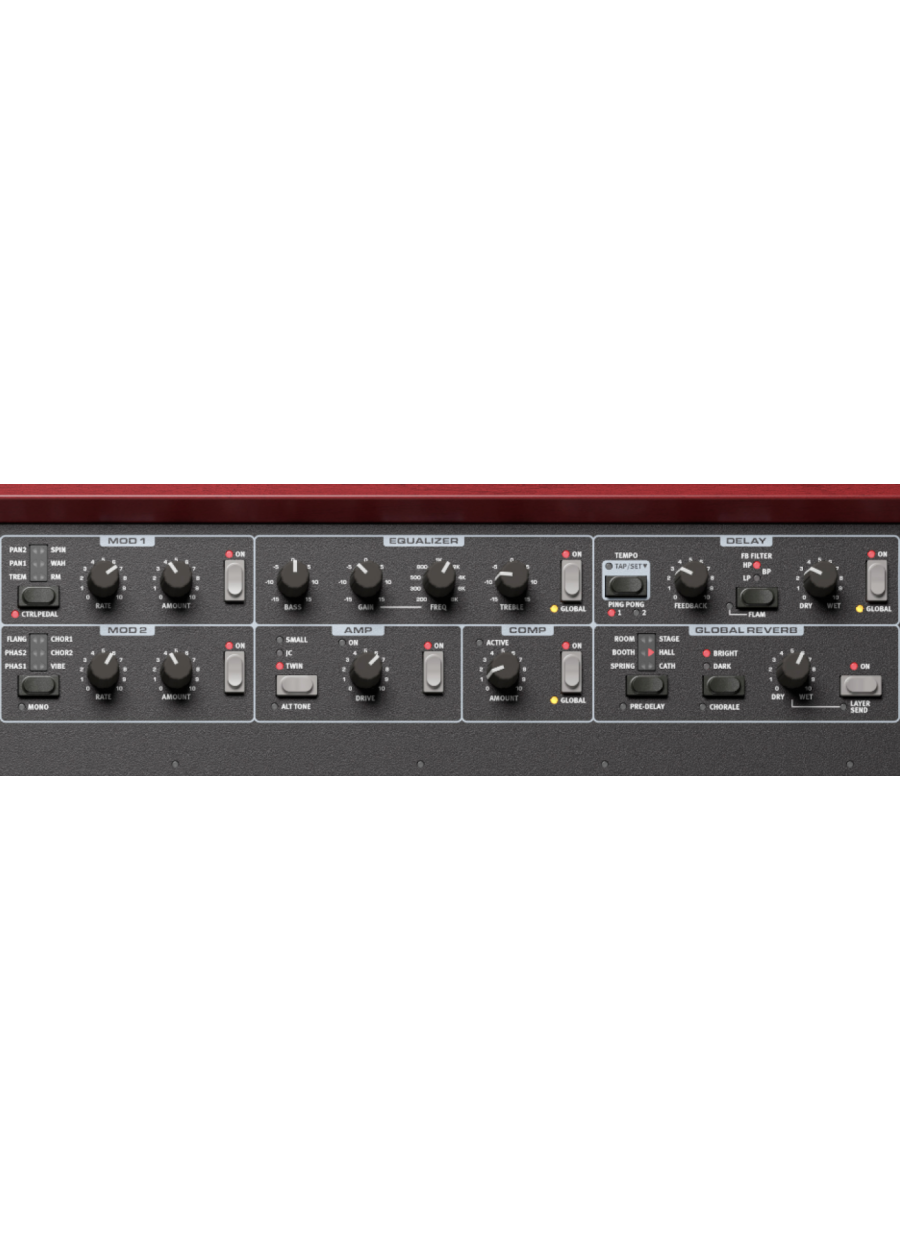Cycle the Mod 2 effect type selector button

(39, 686)
